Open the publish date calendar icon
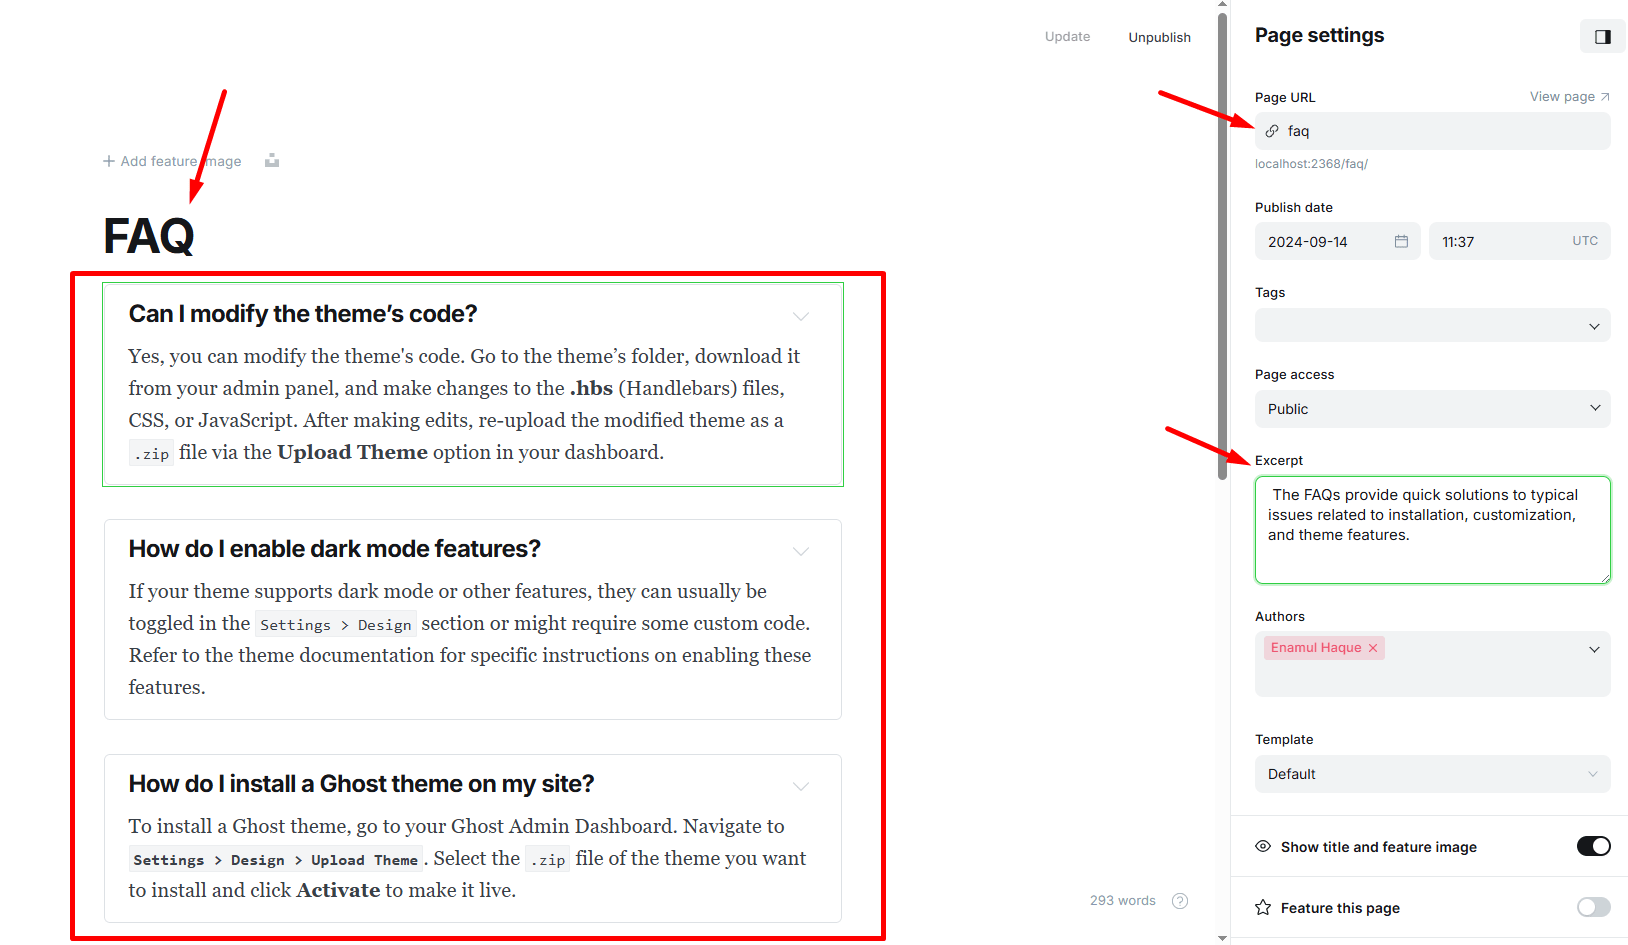Screen dimensions: 1628x945 coord(1401,242)
